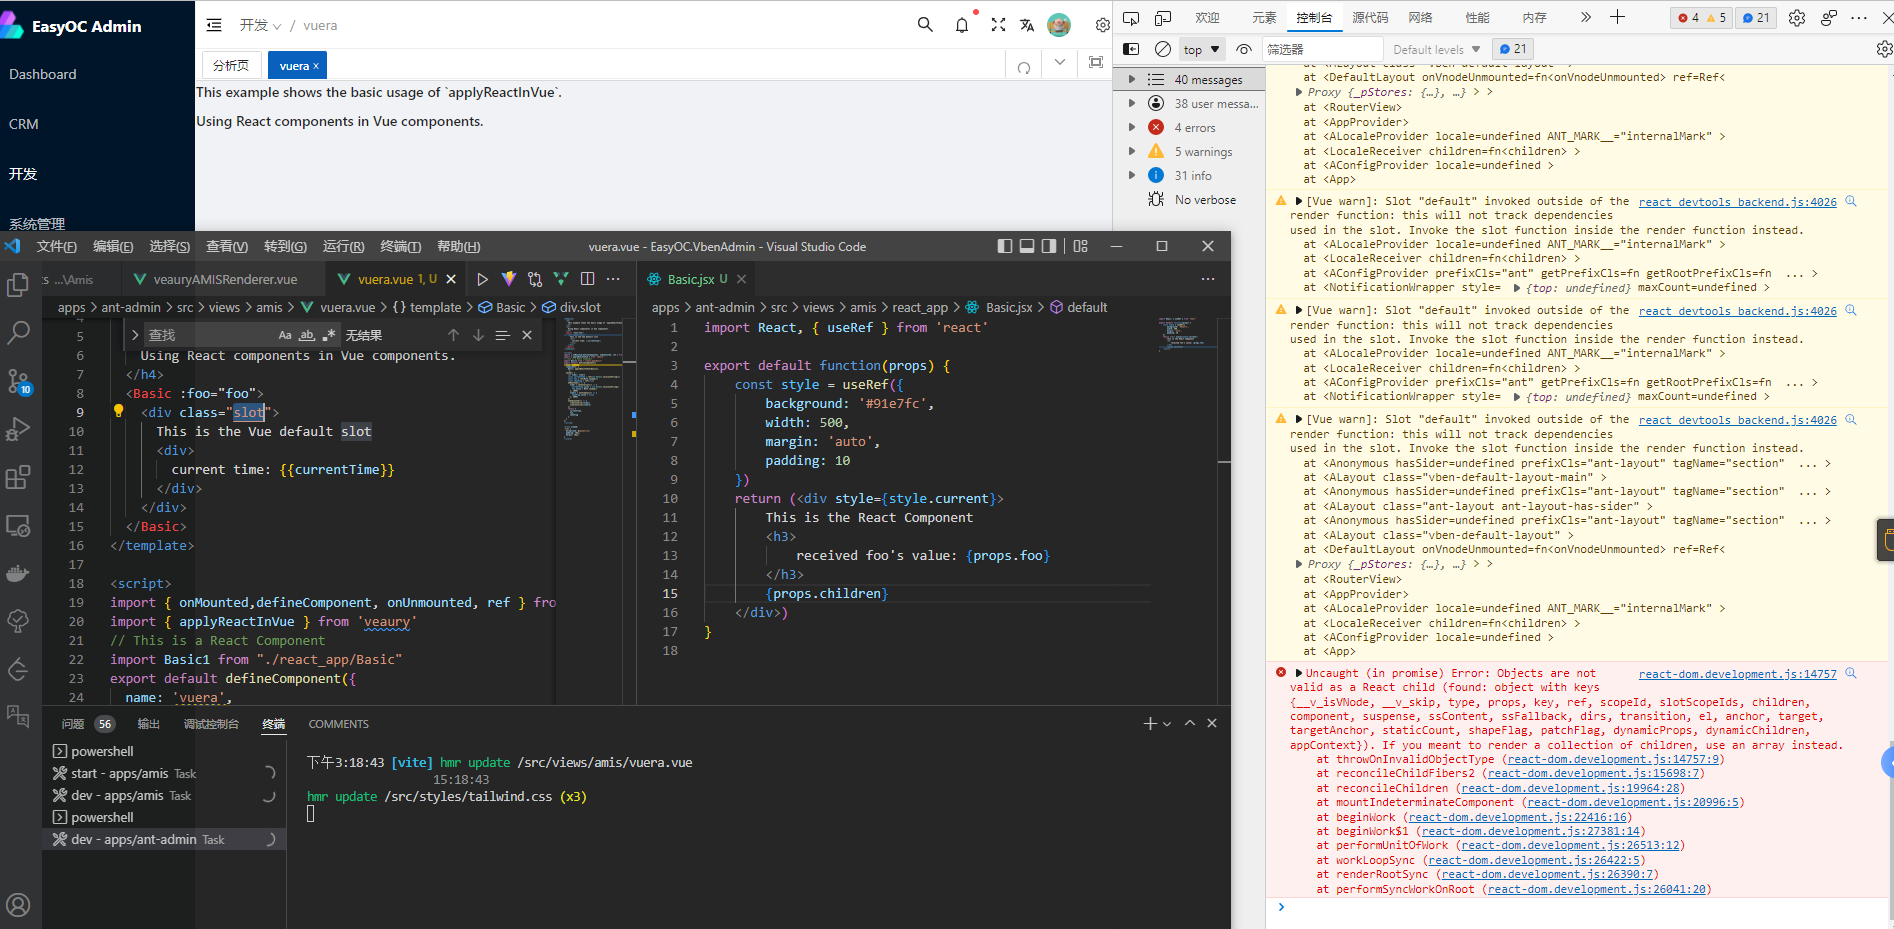Start debugging with the play icon above the editor

coord(483,279)
